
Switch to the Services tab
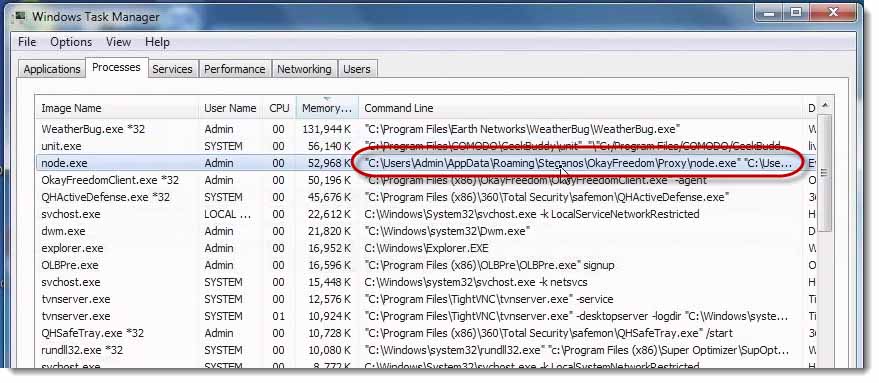click(172, 69)
